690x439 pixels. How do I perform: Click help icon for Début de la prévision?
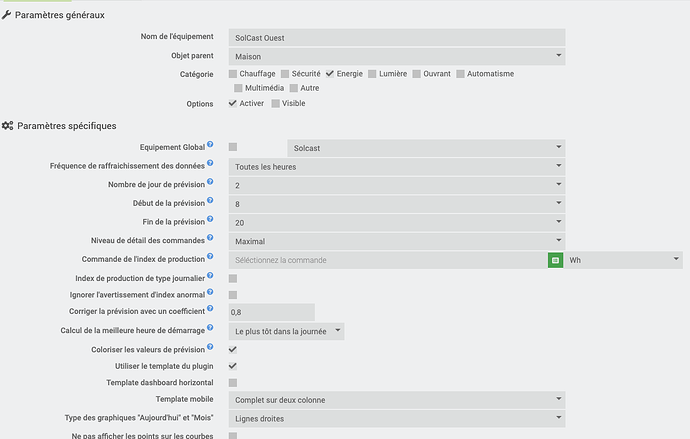tap(210, 201)
